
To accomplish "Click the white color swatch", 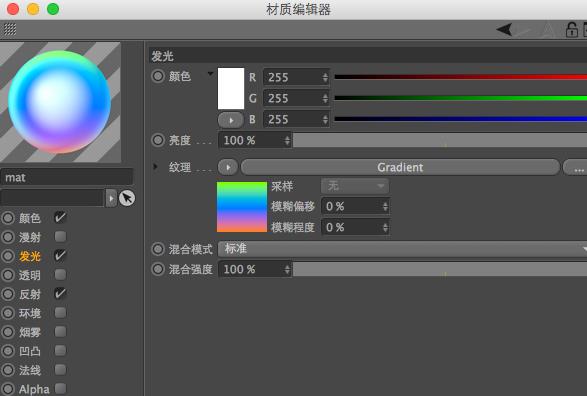I will pyautogui.click(x=231, y=88).
